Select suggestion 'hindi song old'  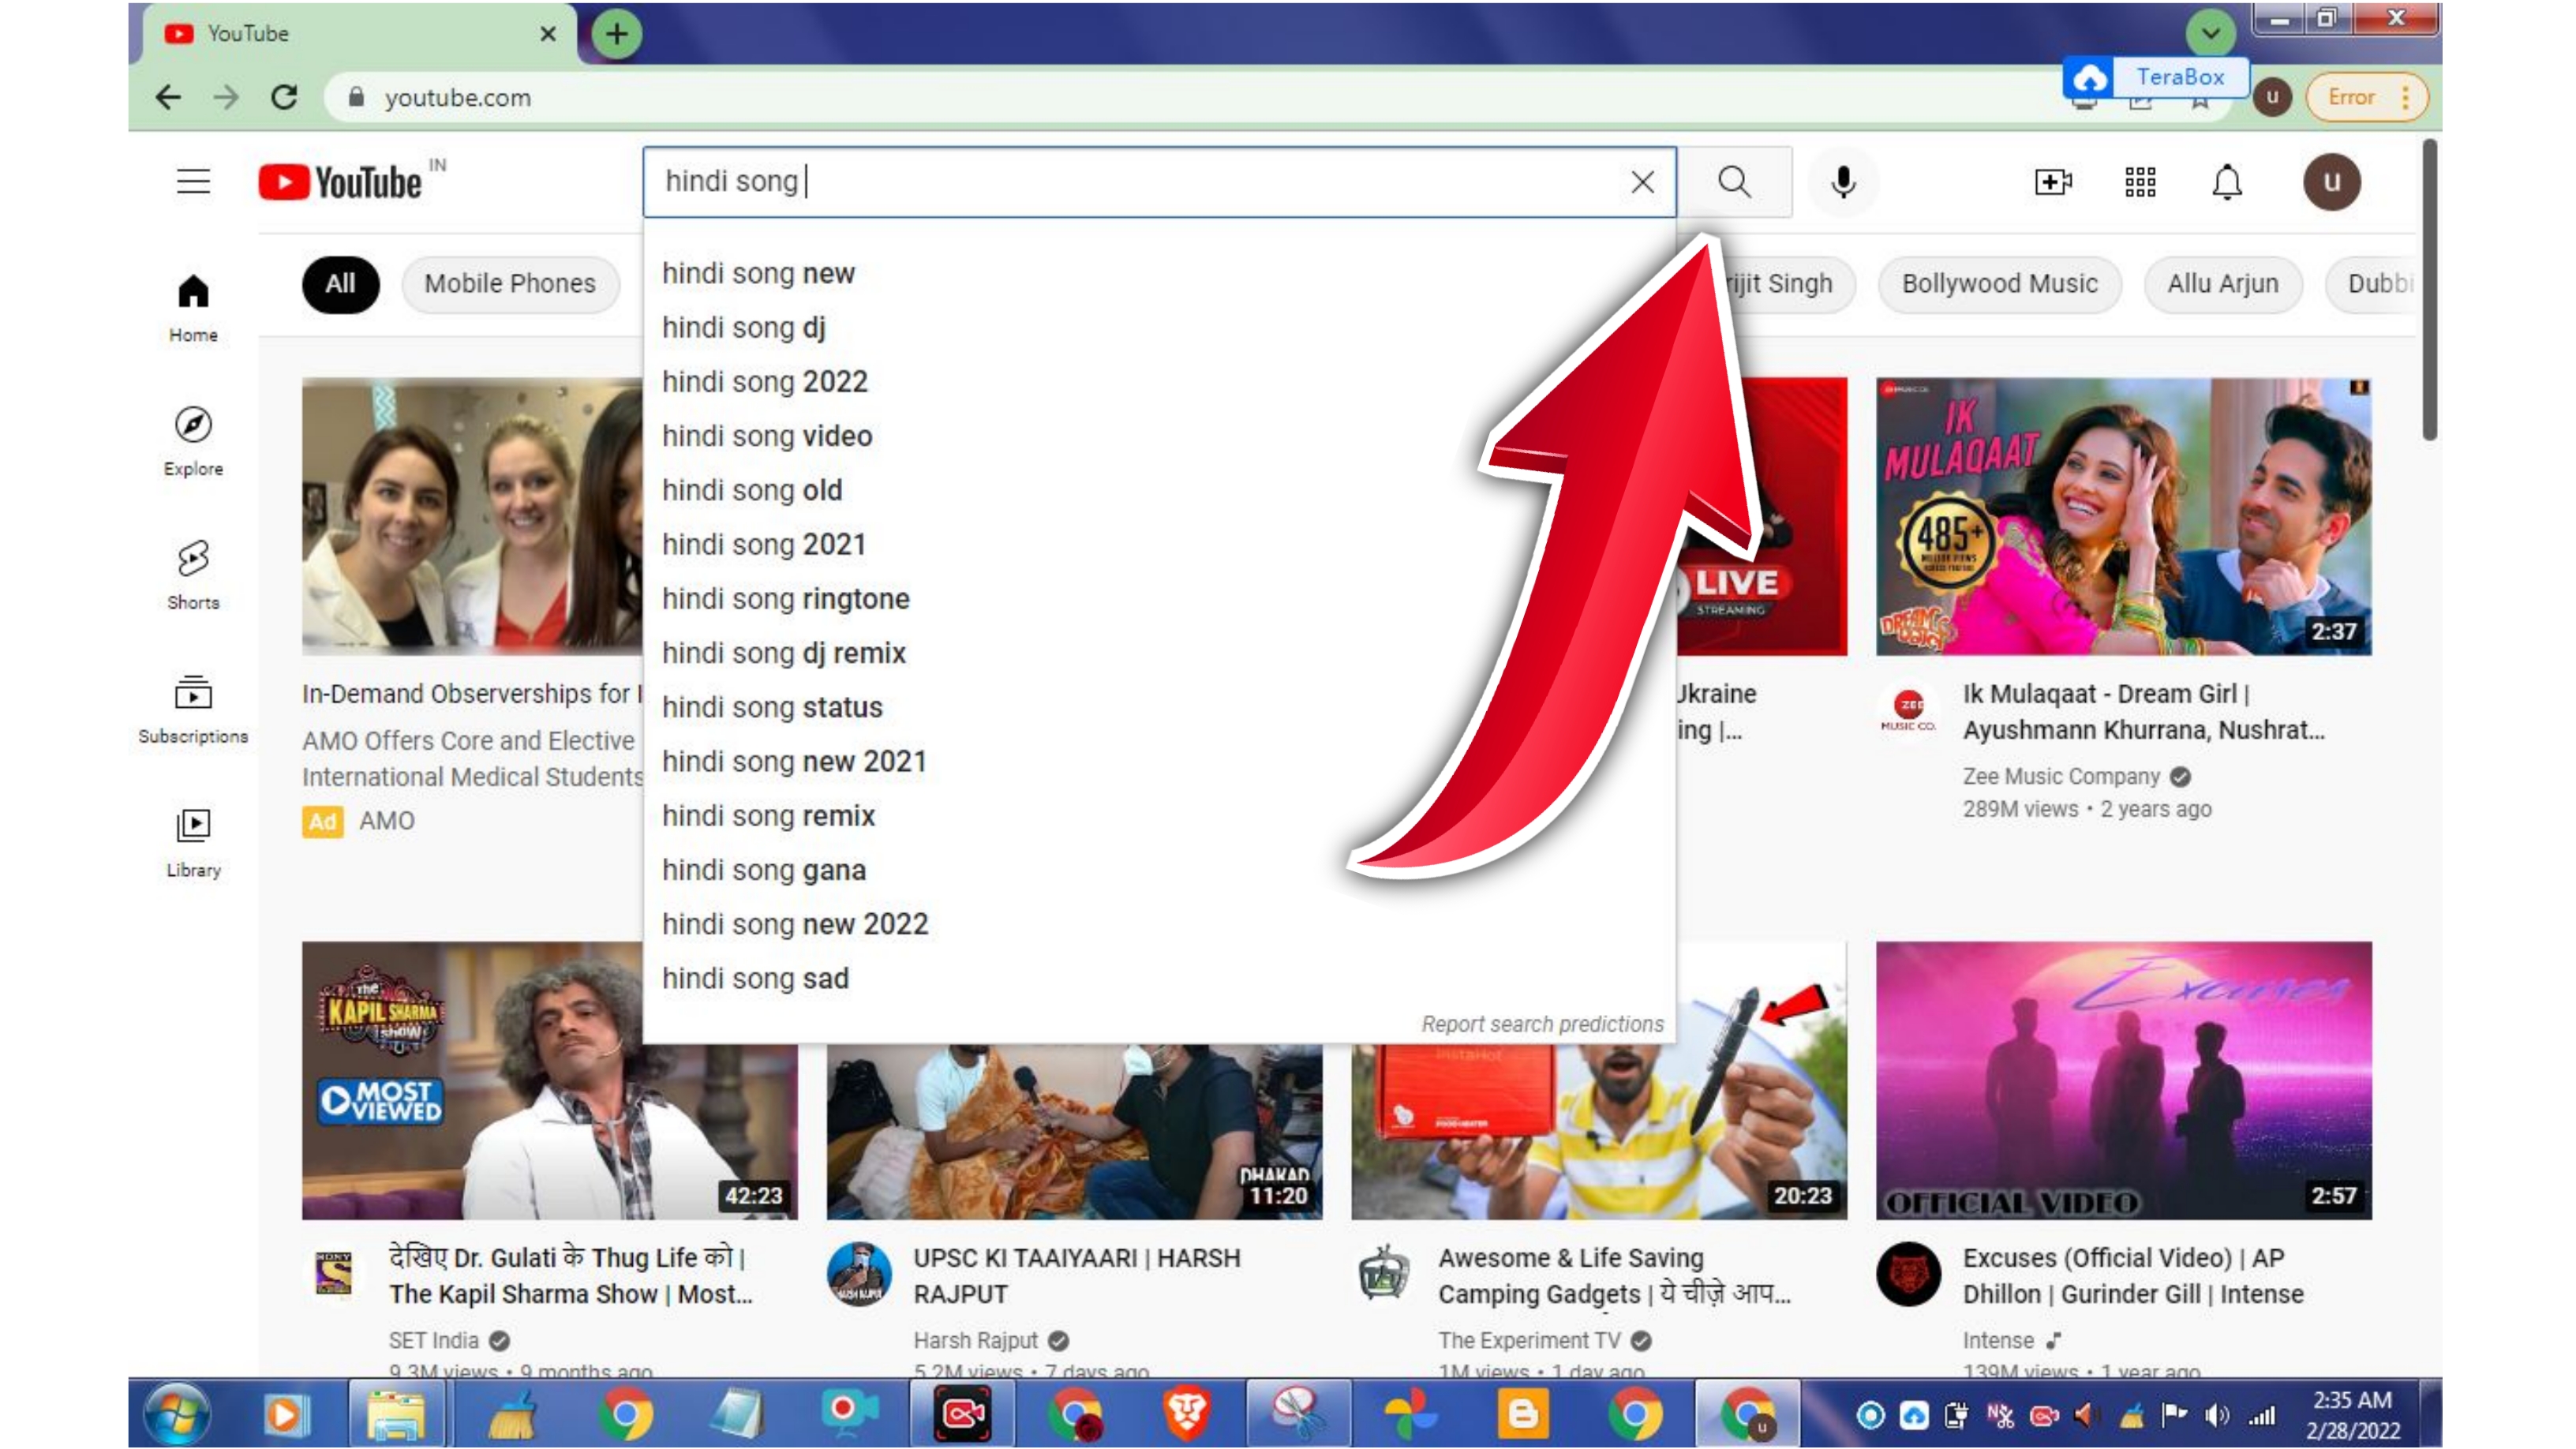[x=1159, y=490]
